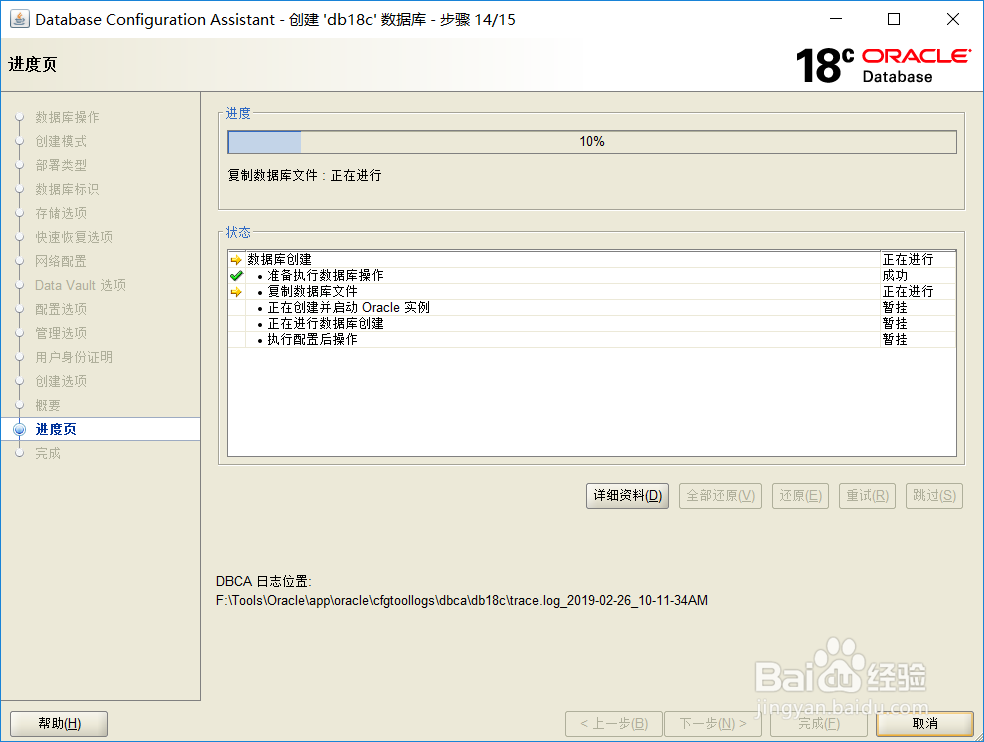Click the 10% progress bar
This screenshot has width=984, height=742.
pos(592,141)
